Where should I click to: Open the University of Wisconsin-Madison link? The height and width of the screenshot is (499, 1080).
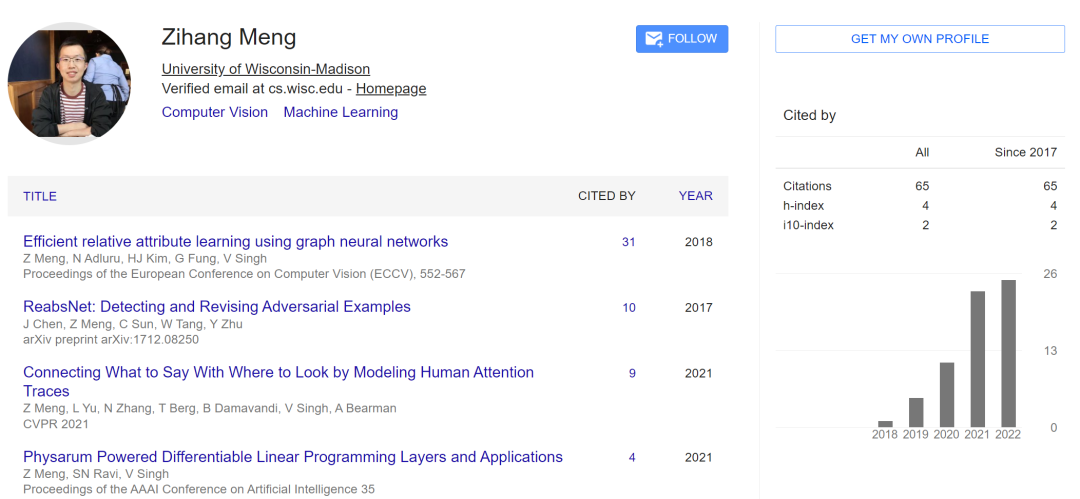(x=266, y=69)
